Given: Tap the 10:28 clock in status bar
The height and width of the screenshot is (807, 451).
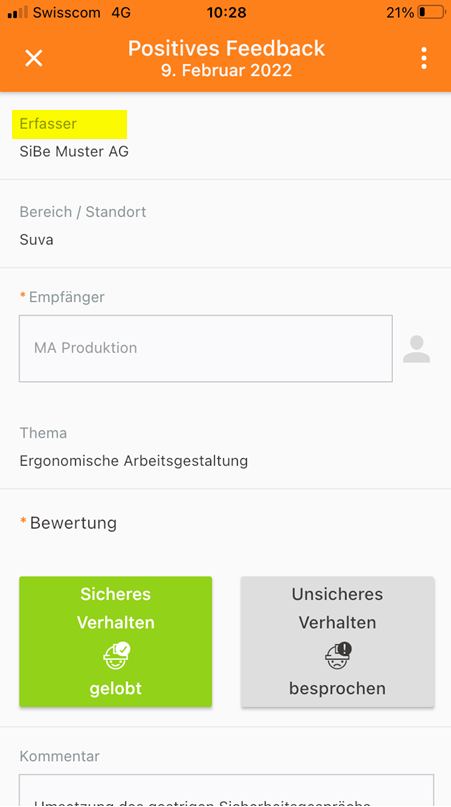Looking at the screenshot, I should coord(227,12).
